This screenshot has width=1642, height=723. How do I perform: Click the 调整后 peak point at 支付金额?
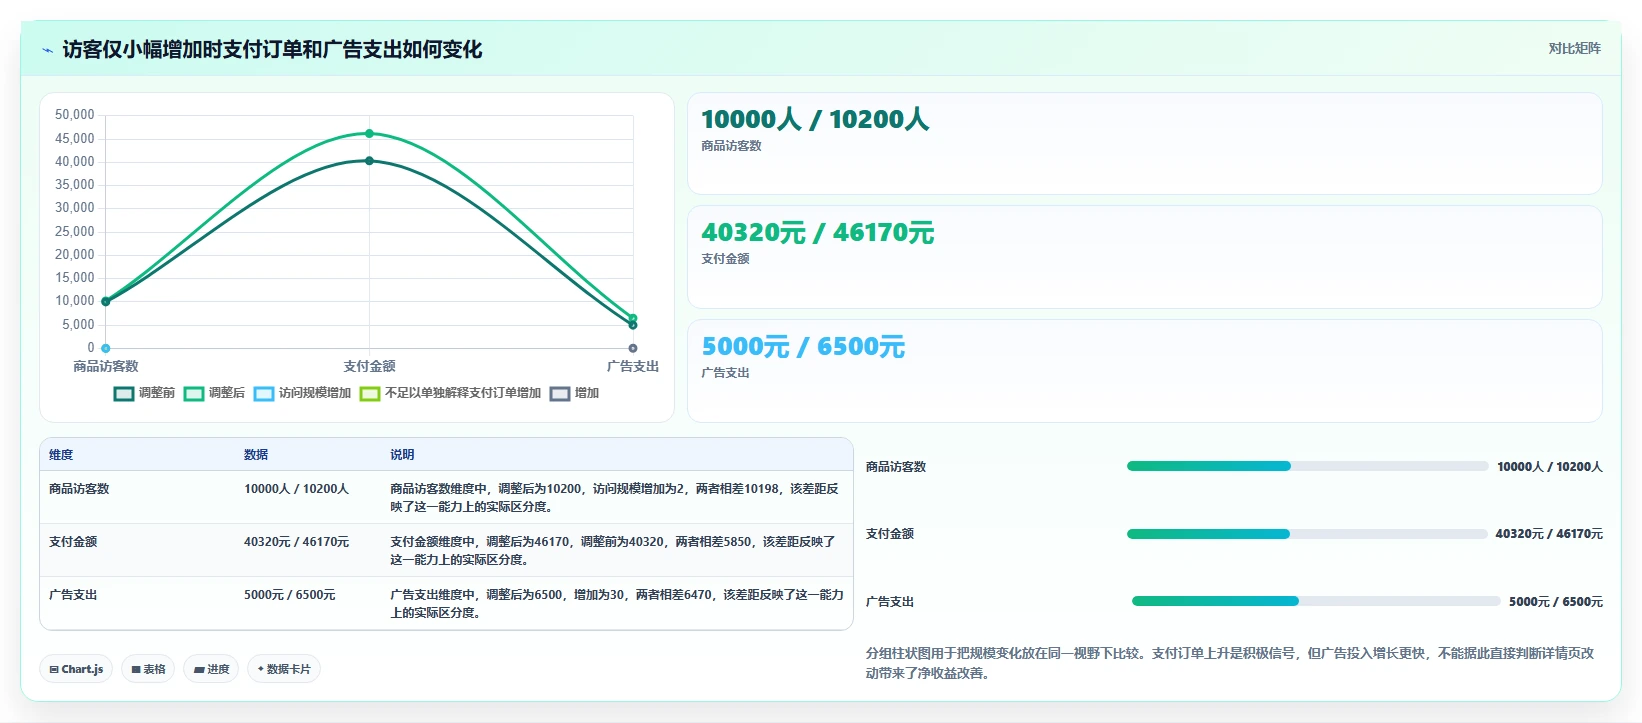coord(369,133)
